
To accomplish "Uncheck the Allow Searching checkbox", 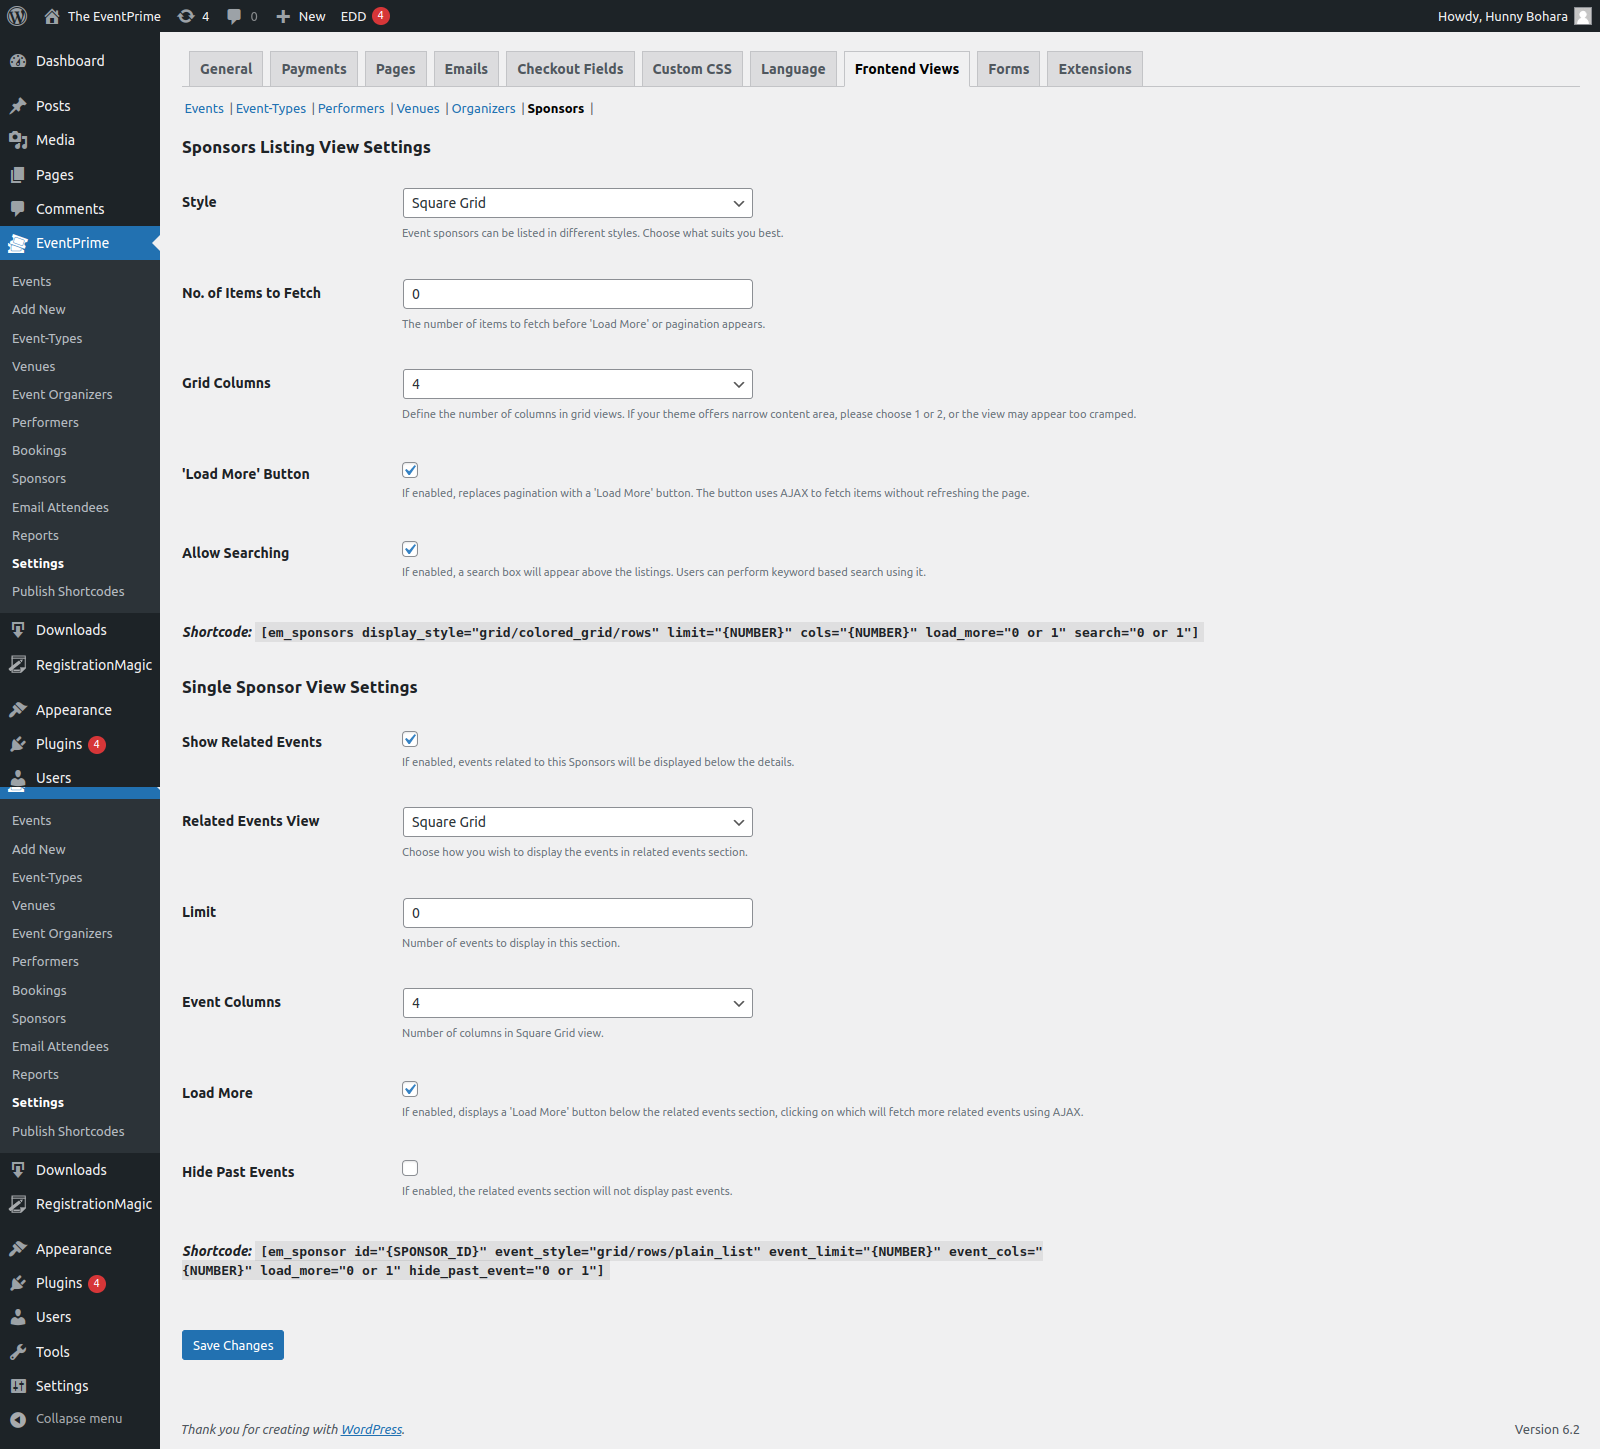I will [x=410, y=549].
